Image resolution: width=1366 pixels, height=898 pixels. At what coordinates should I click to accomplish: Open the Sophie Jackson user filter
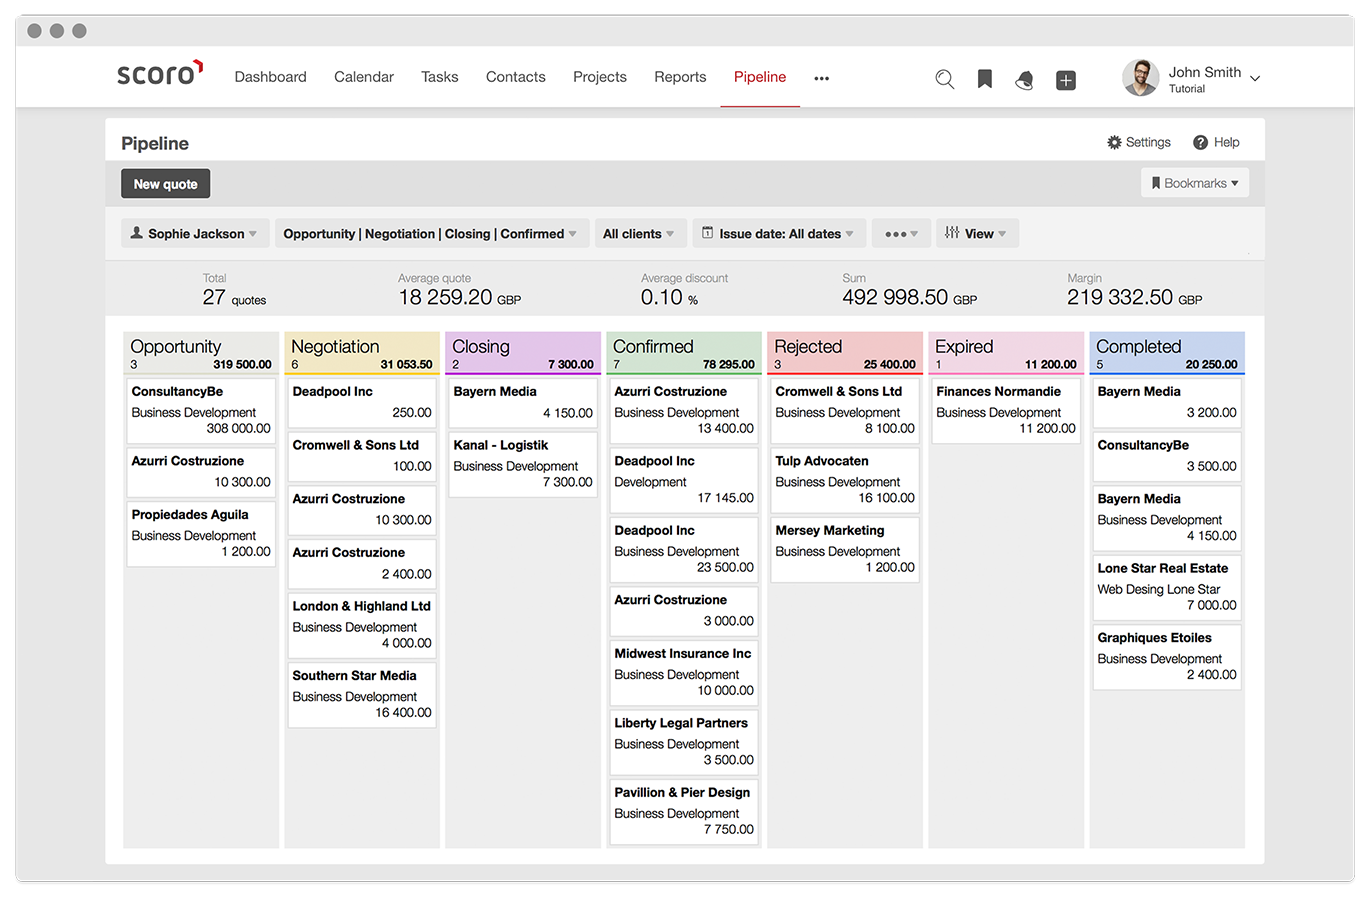pyautogui.click(x=195, y=234)
